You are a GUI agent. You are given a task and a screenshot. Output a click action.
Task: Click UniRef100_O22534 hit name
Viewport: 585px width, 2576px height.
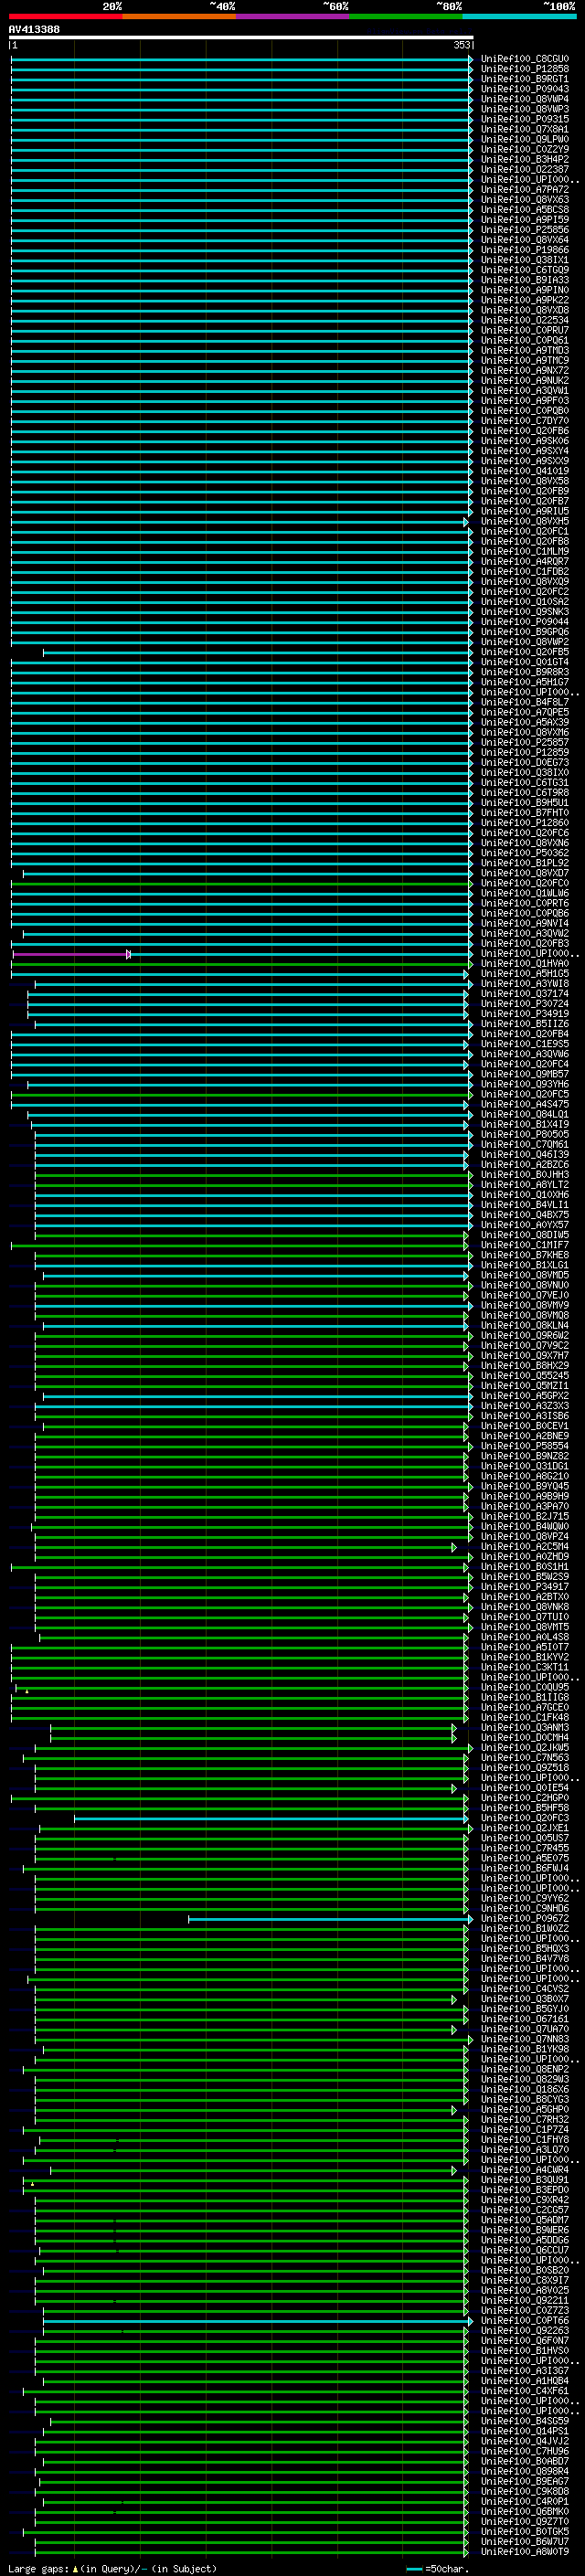coord(524,320)
